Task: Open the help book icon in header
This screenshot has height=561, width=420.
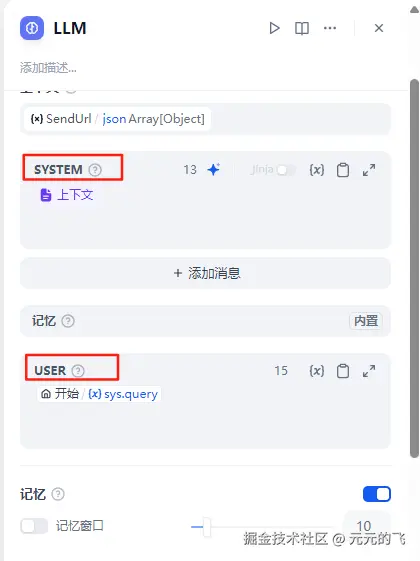Action: click(x=302, y=28)
